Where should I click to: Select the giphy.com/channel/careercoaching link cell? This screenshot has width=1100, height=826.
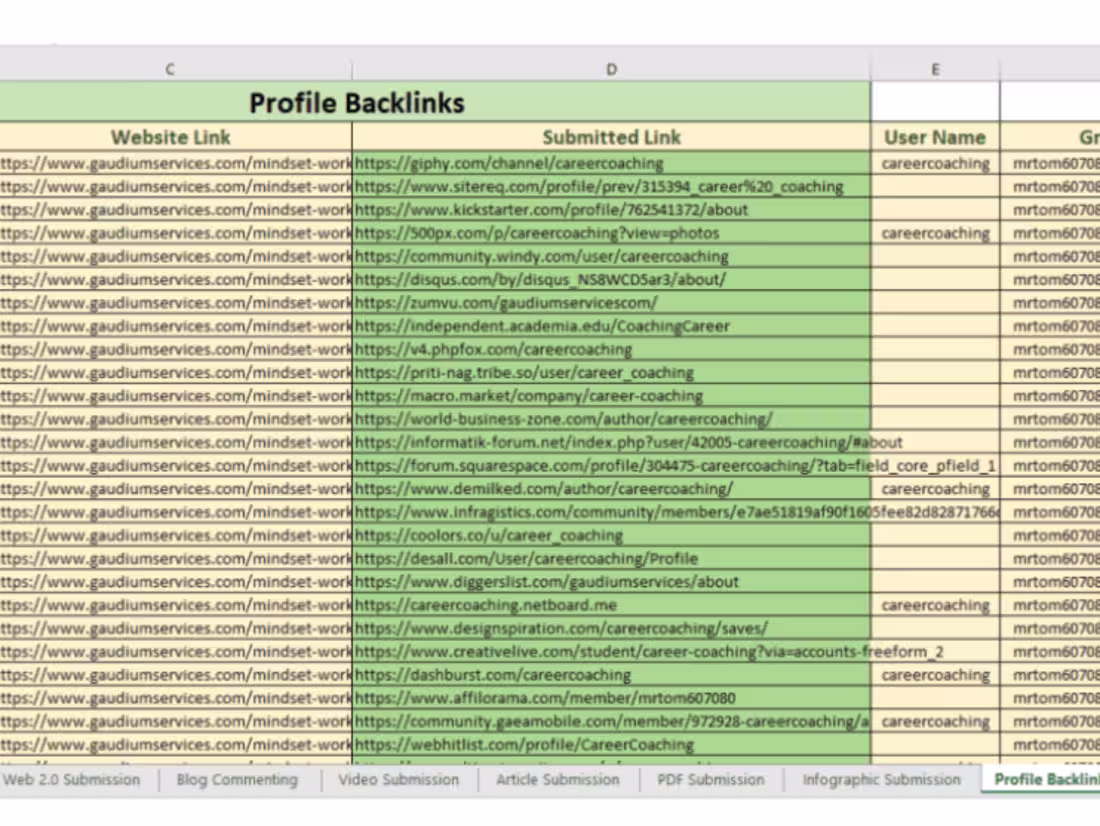pos(611,164)
